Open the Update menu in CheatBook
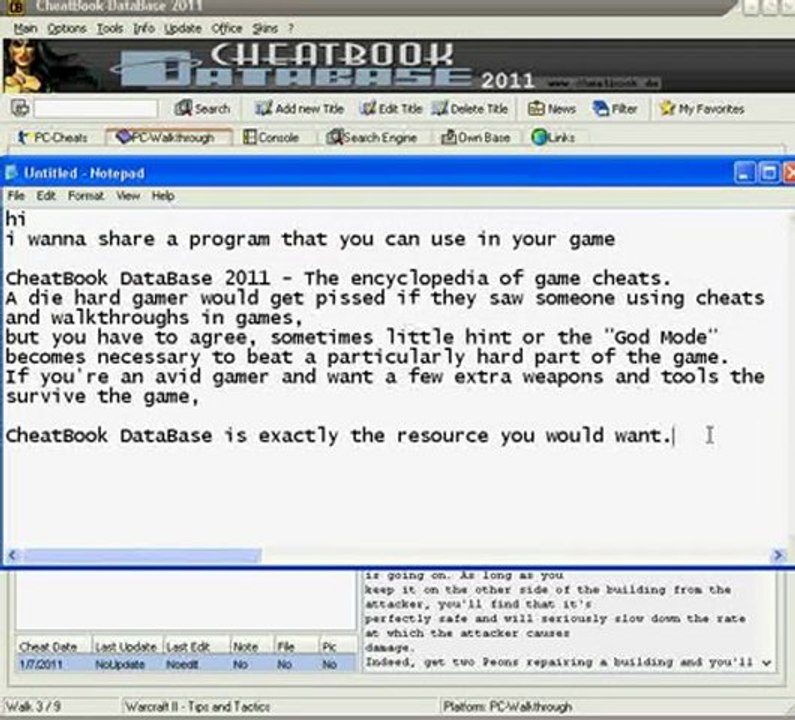Screen dimensions: 795x720 pos(183,28)
